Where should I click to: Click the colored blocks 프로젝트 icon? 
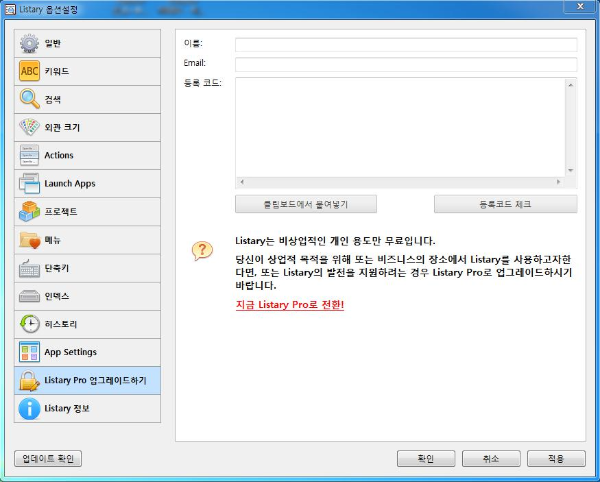point(29,212)
